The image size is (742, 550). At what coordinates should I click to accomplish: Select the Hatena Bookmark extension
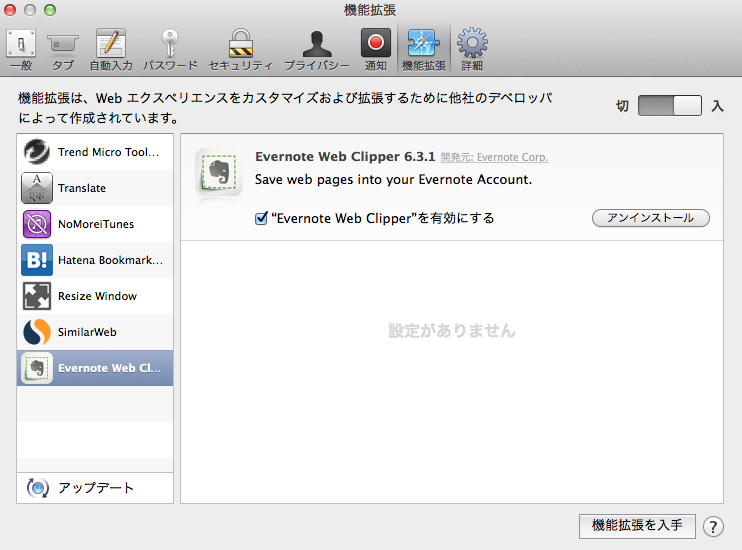96,260
